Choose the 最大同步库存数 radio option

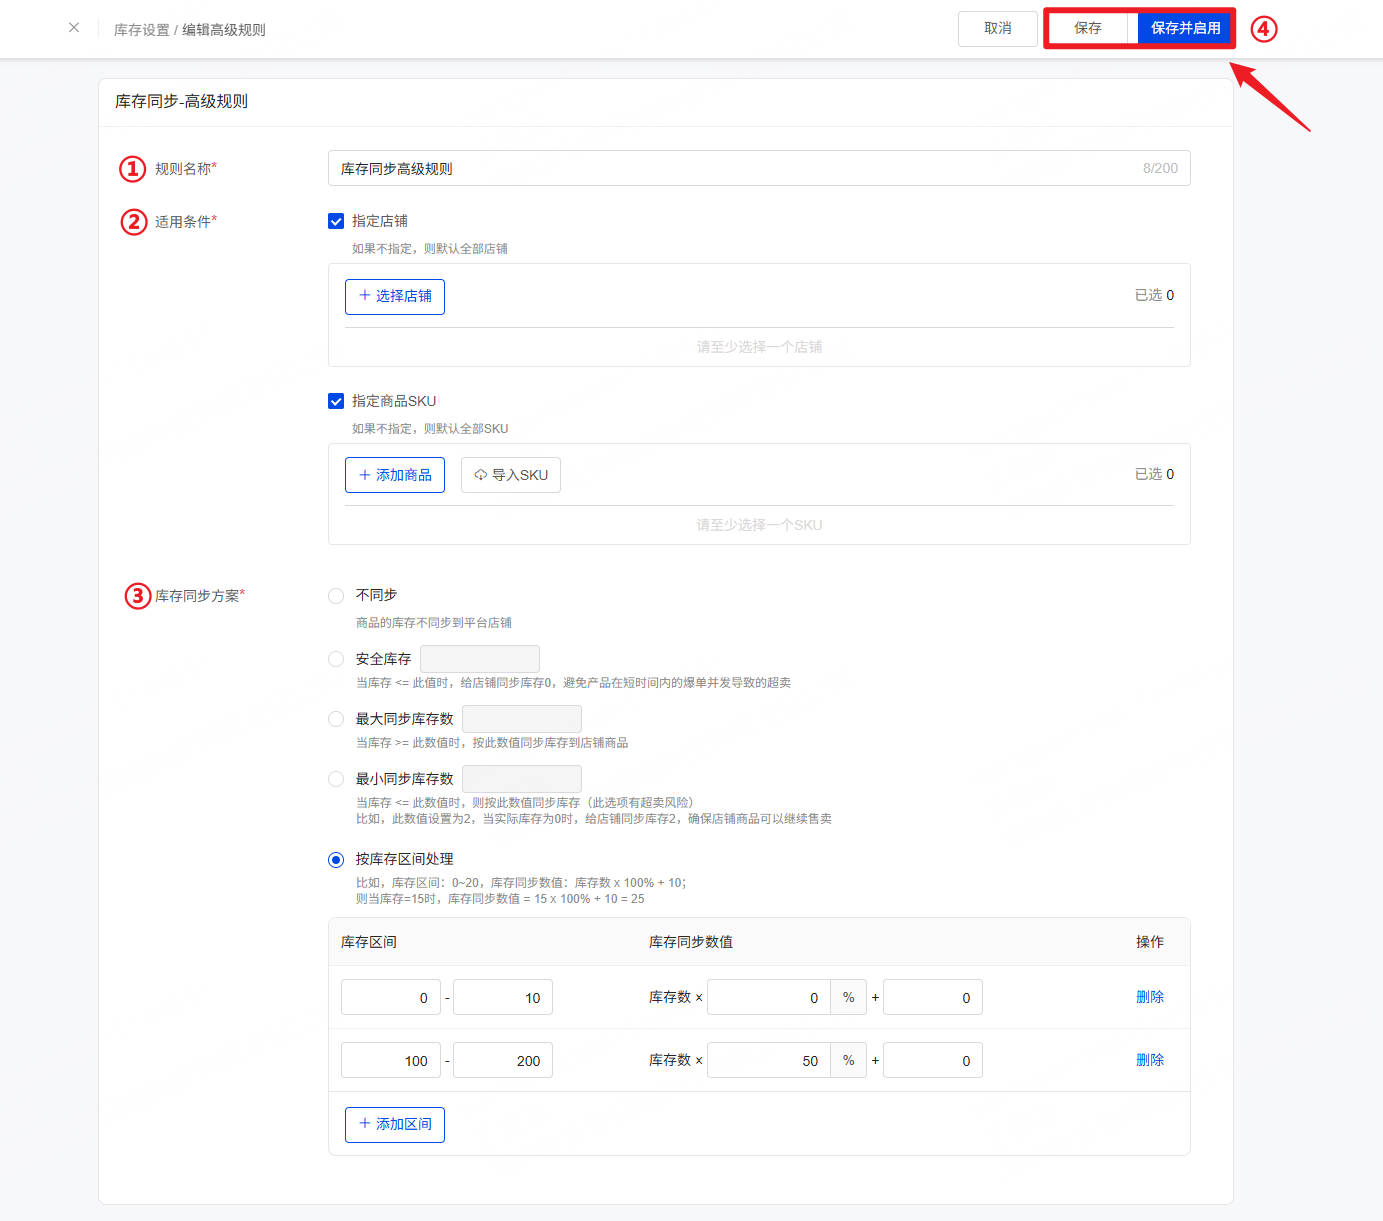336,720
